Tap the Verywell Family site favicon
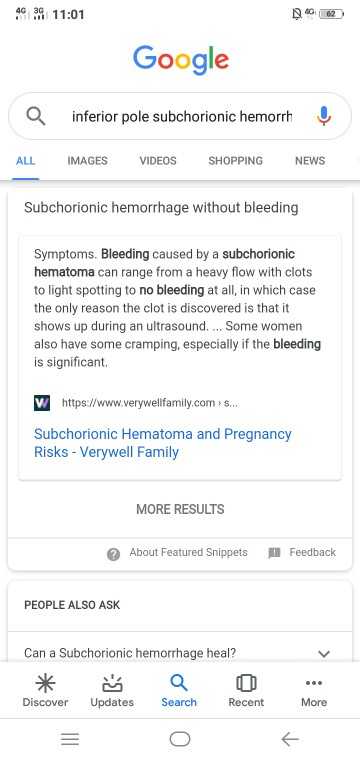360x760 pixels. tap(42, 403)
